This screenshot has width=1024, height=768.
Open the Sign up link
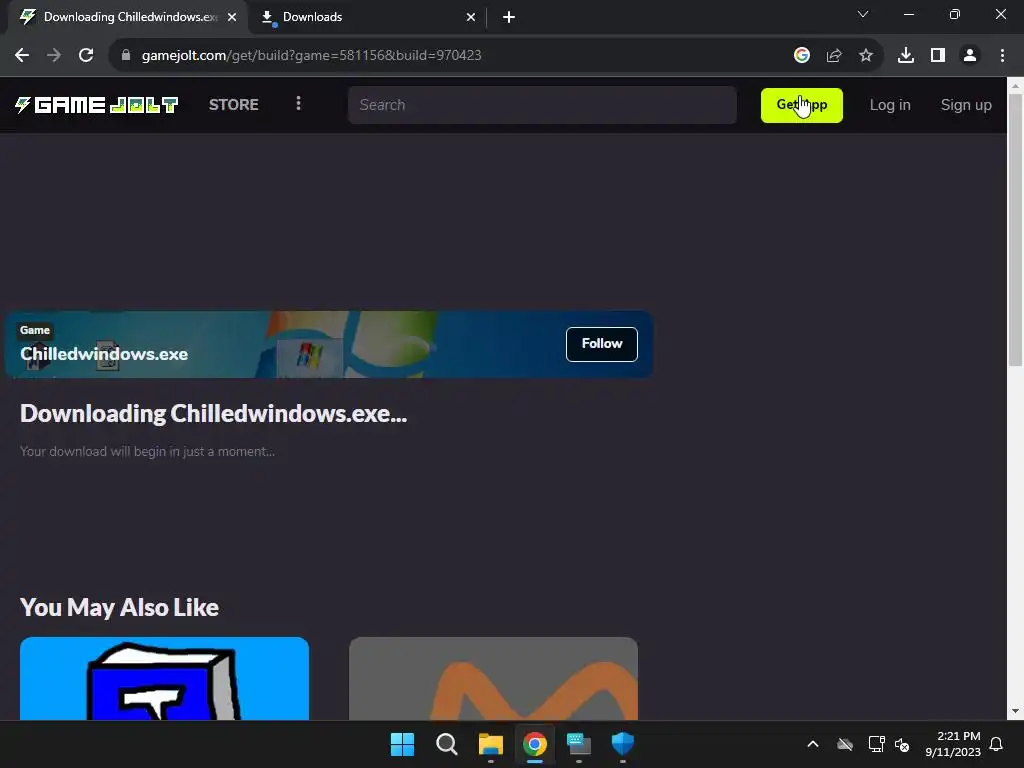[966, 105]
